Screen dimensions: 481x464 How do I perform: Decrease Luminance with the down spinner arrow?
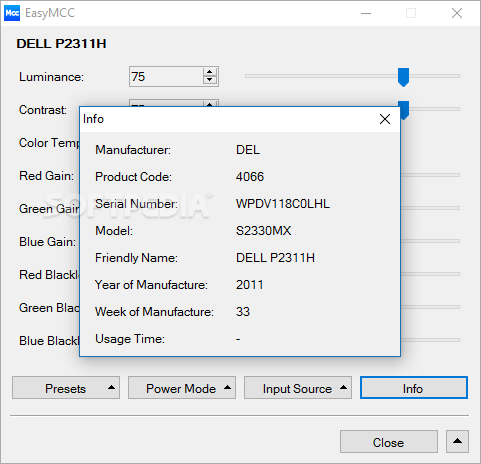click(209, 80)
